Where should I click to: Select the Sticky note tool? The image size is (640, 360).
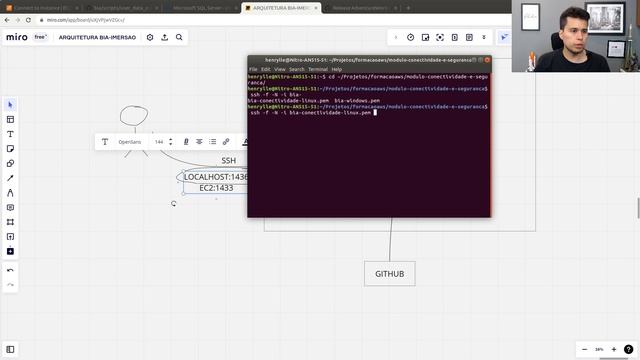(10, 149)
